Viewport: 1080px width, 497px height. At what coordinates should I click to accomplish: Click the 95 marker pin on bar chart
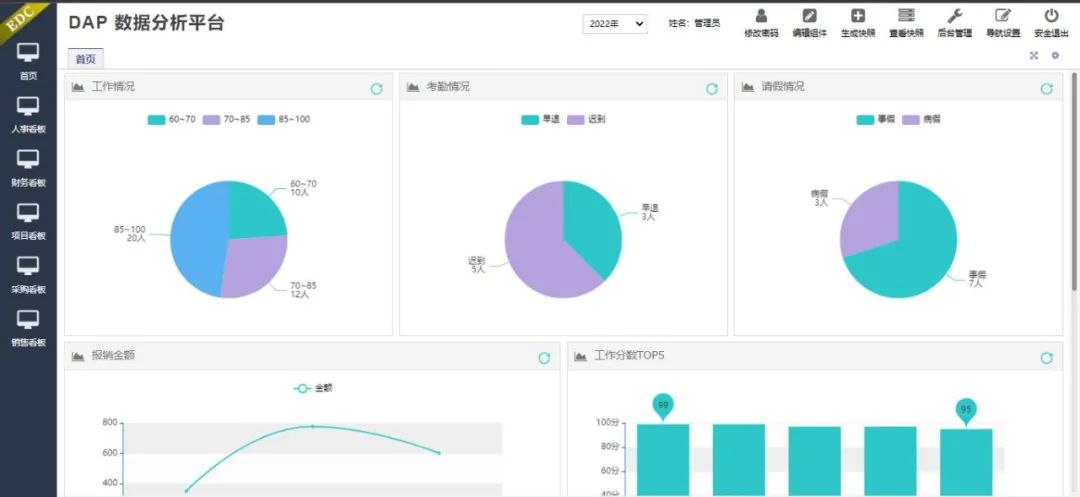(966, 411)
